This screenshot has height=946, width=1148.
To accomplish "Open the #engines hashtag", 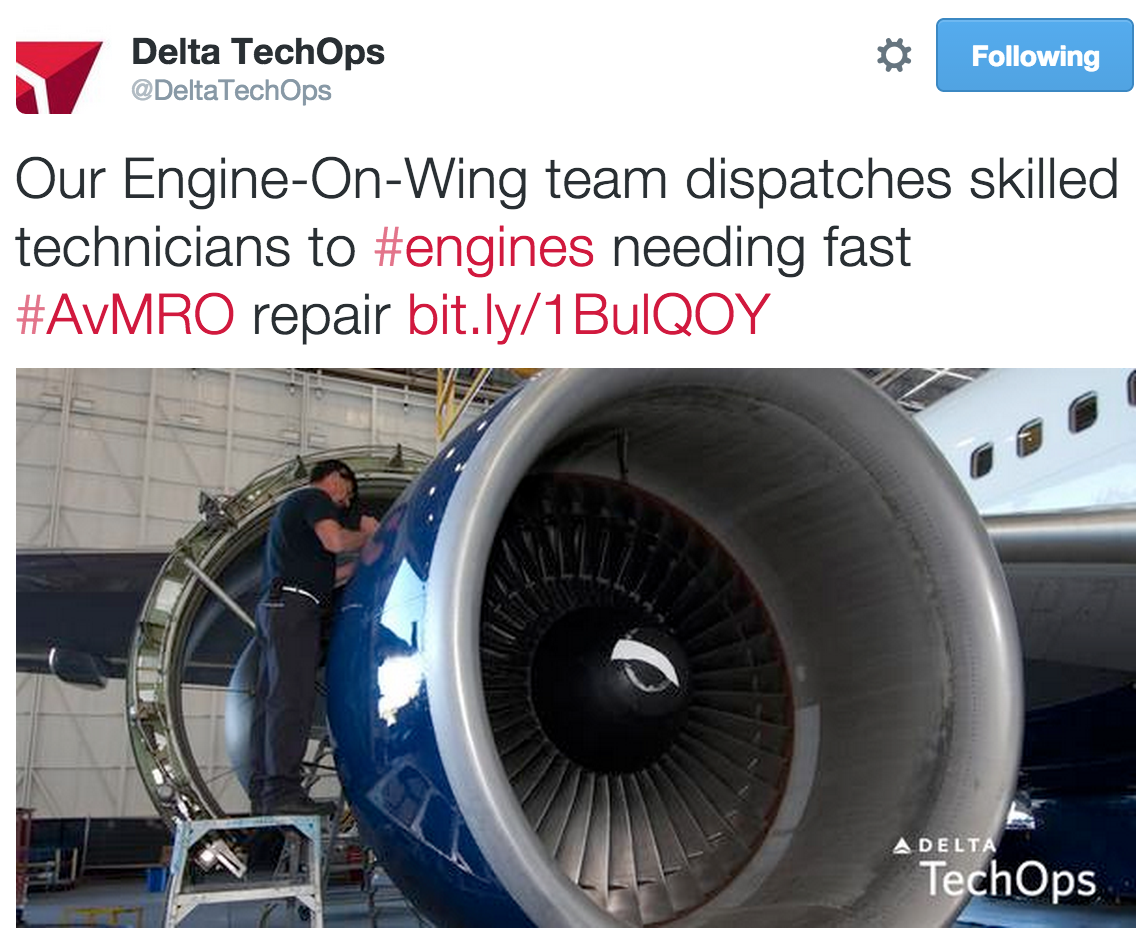I will tap(484, 247).
